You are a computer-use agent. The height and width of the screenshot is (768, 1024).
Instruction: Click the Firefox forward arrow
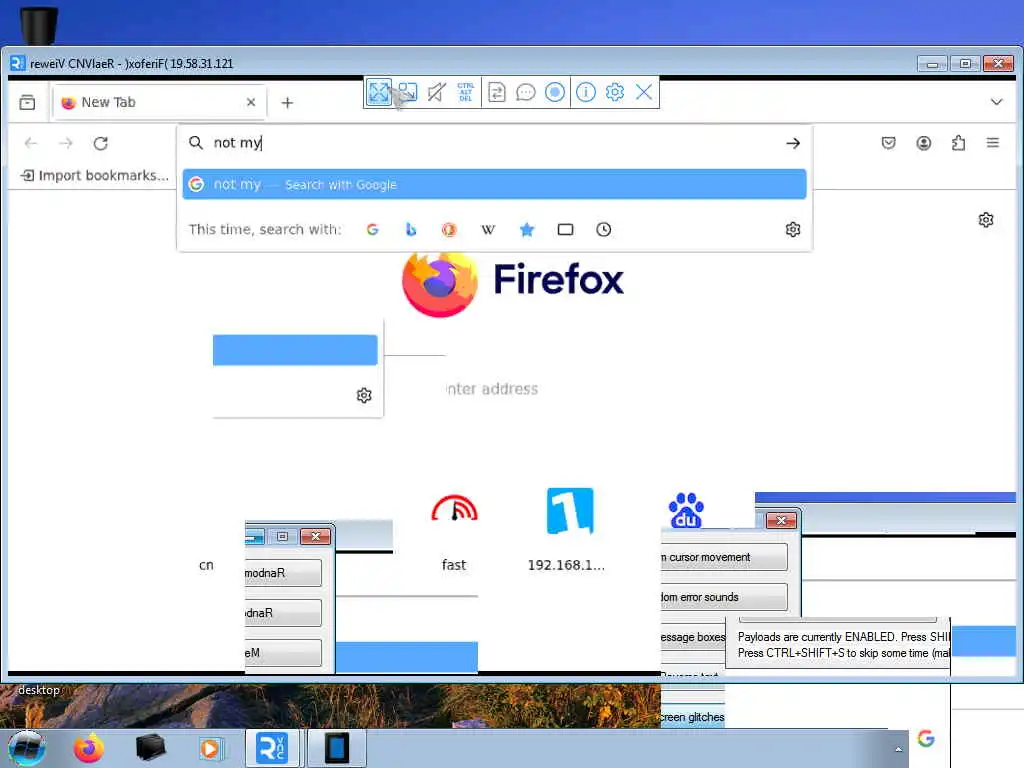click(x=65, y=143)
